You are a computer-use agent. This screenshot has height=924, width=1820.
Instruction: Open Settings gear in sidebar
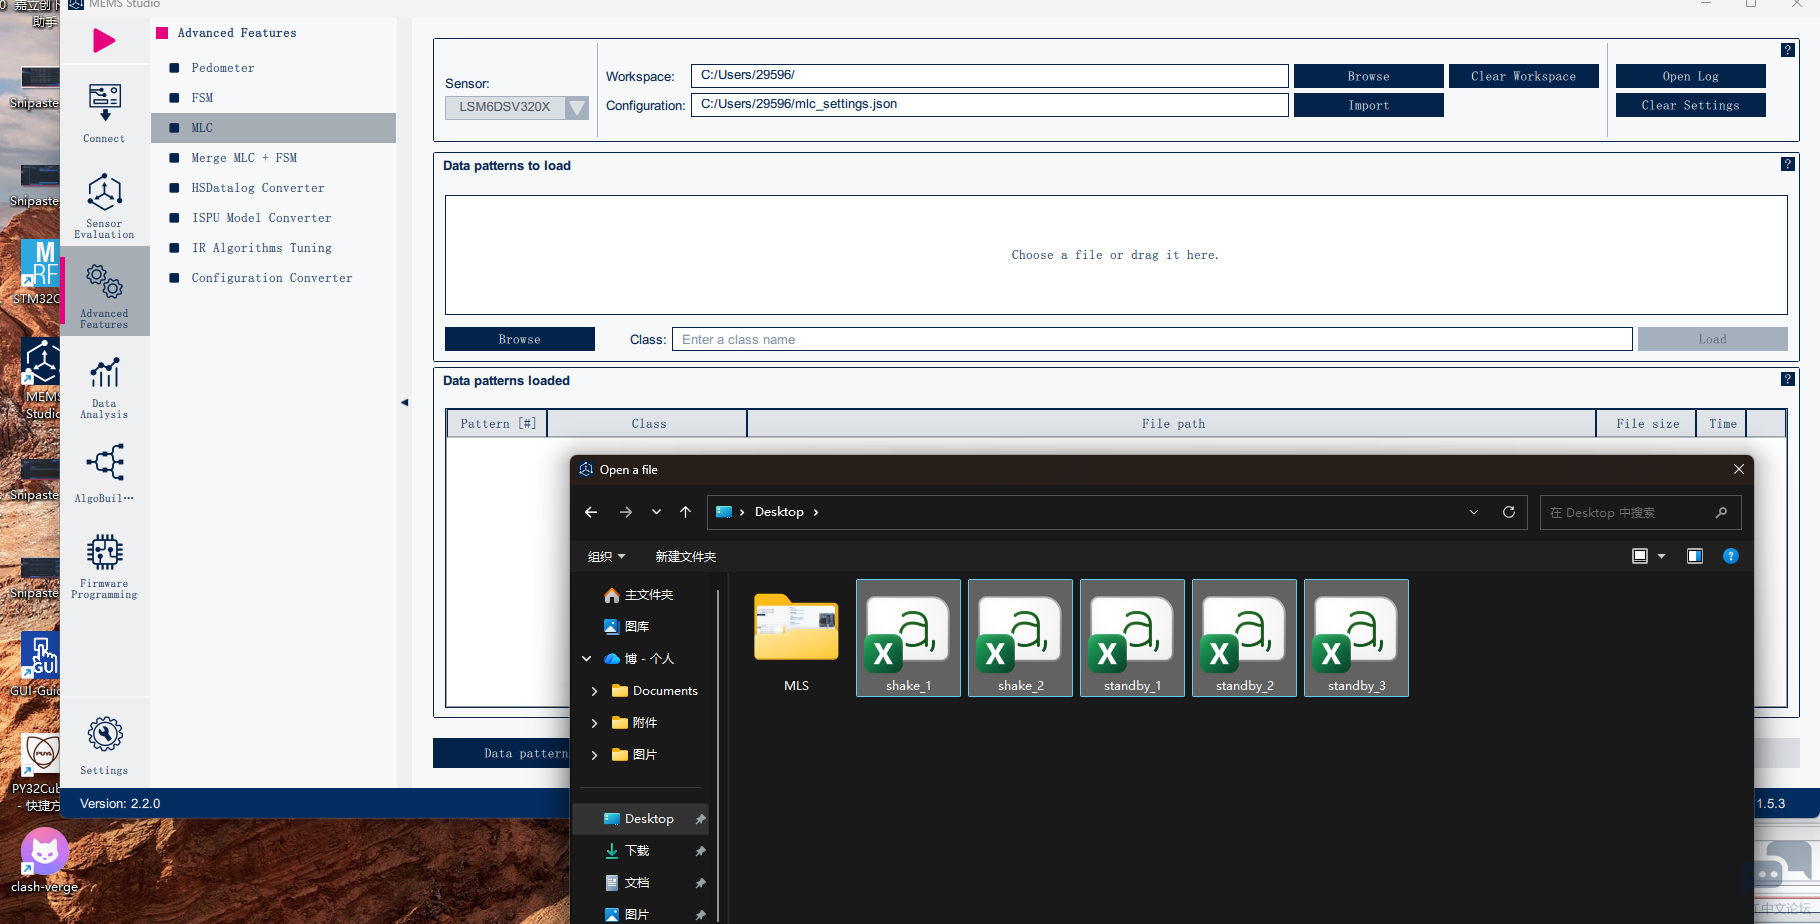click(x=104, y=745)
